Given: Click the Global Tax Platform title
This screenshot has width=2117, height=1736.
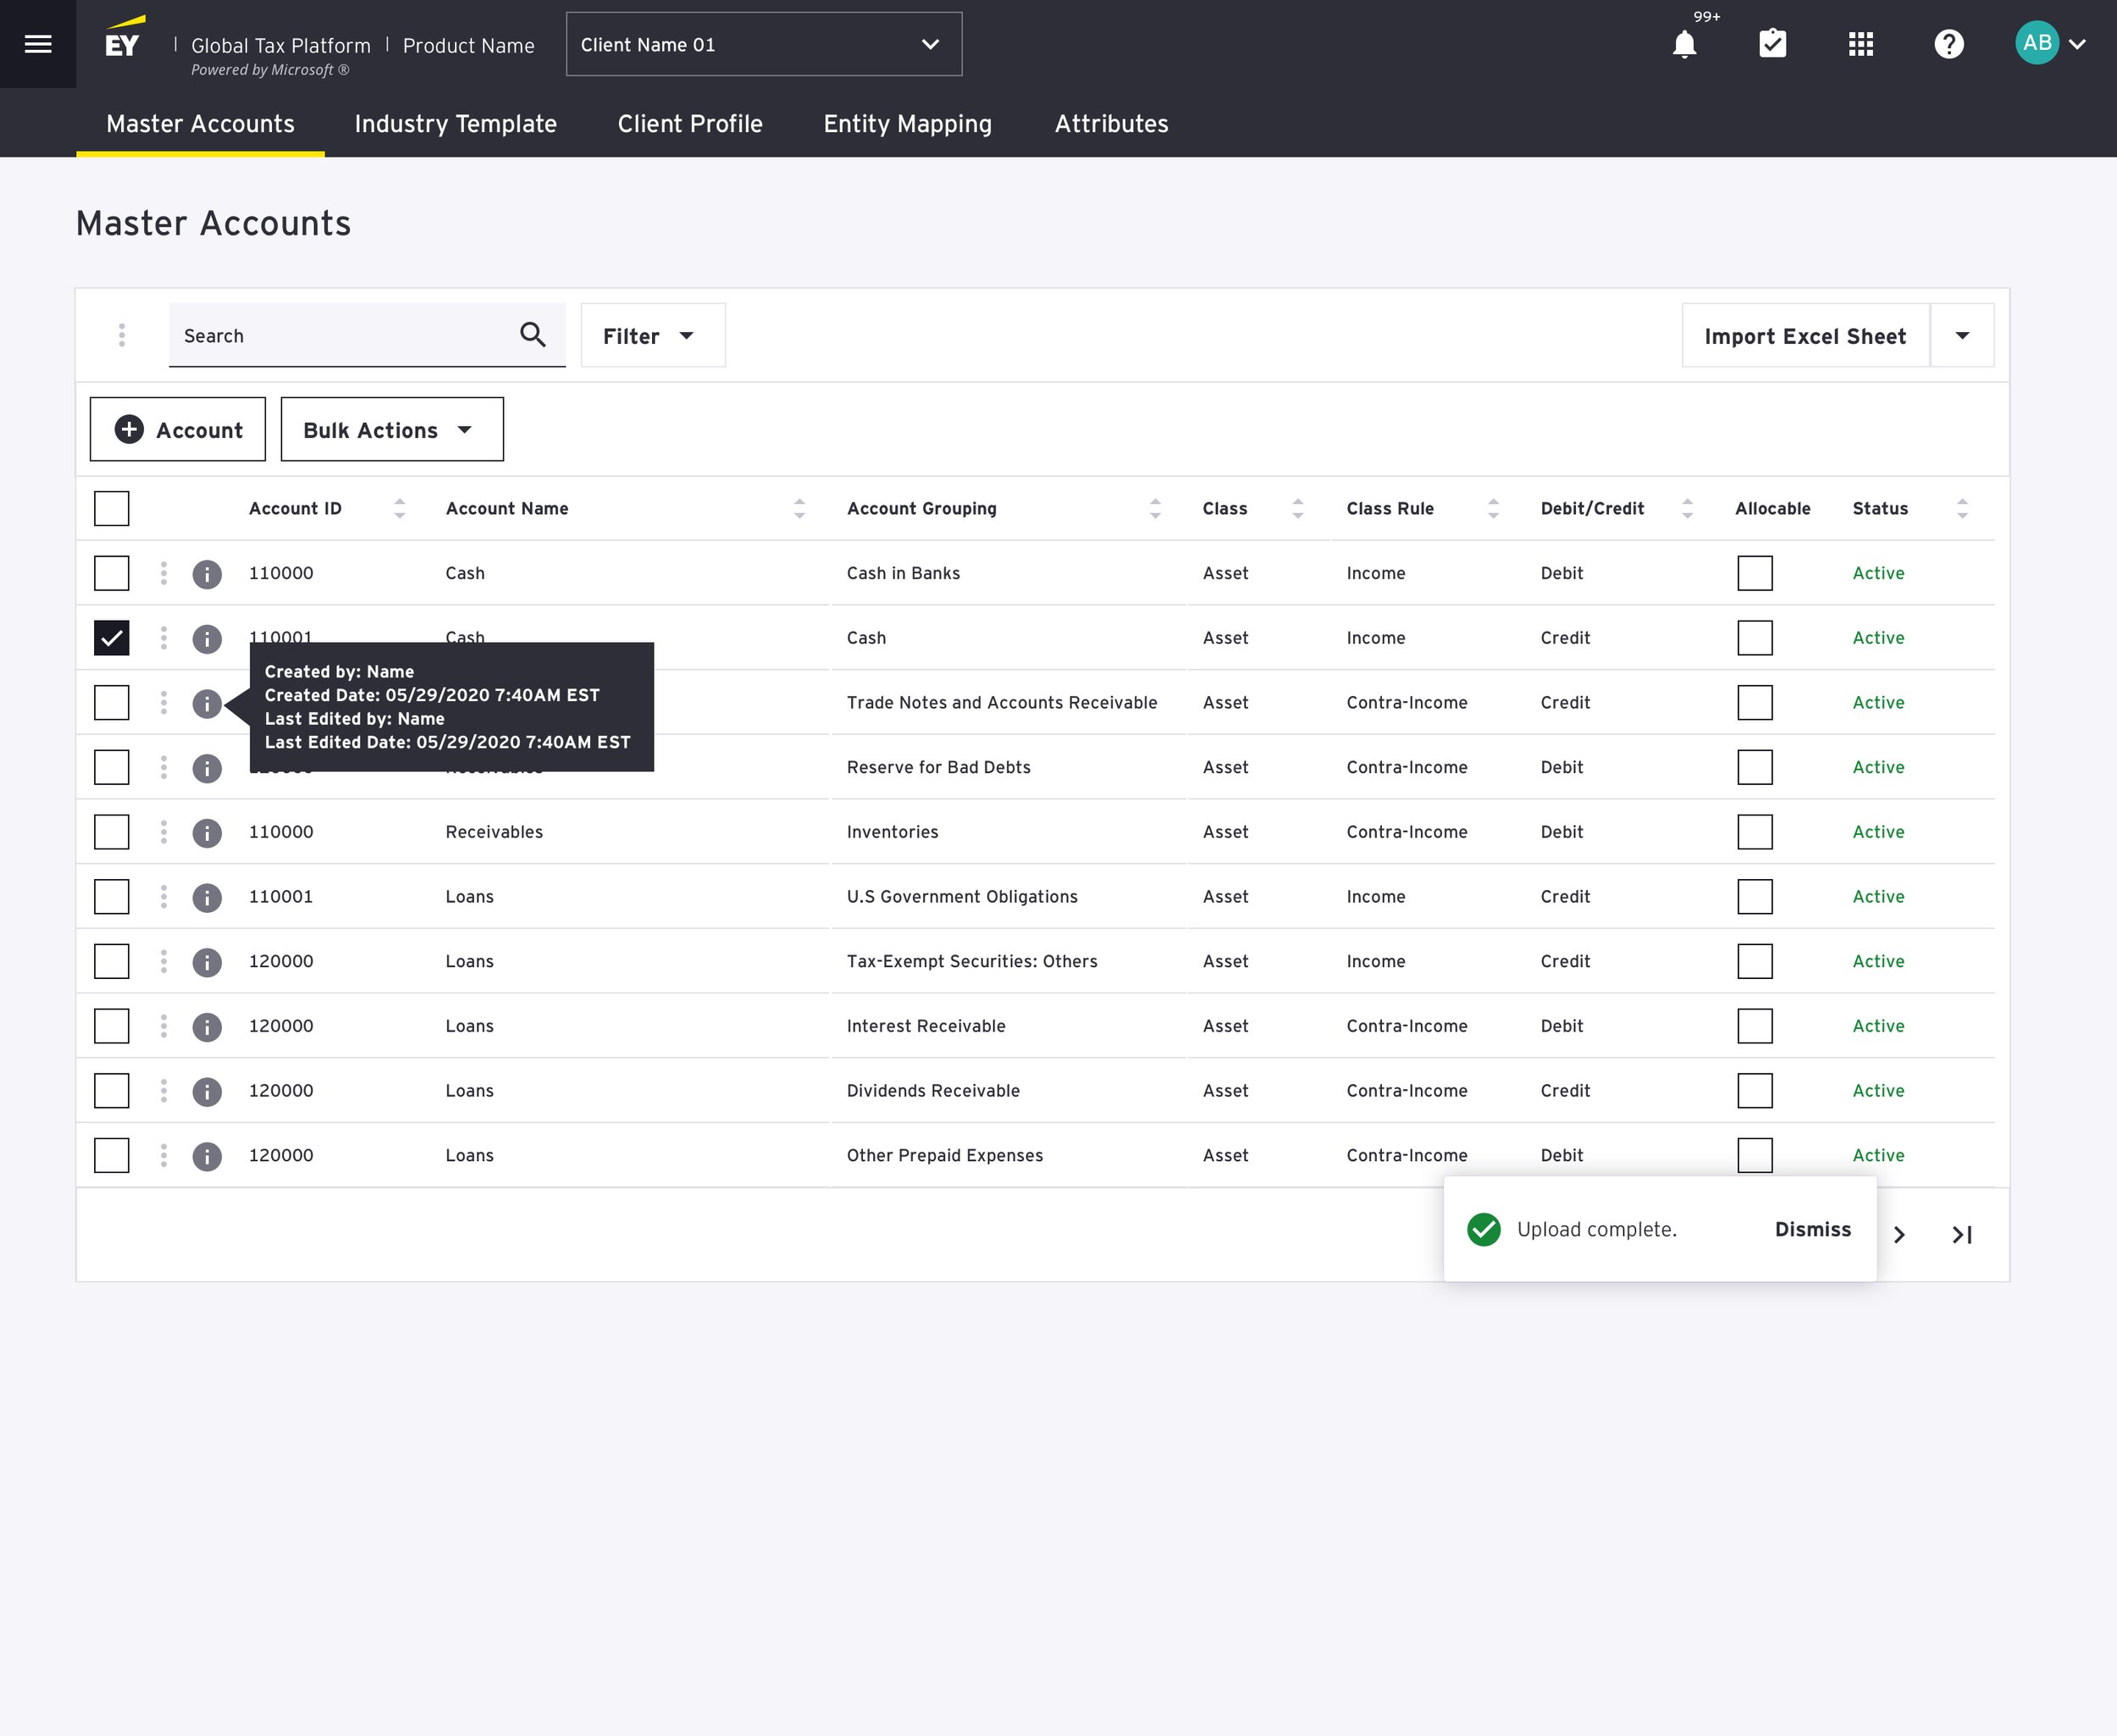Looking at the screenshot, I should pos(280,46).
